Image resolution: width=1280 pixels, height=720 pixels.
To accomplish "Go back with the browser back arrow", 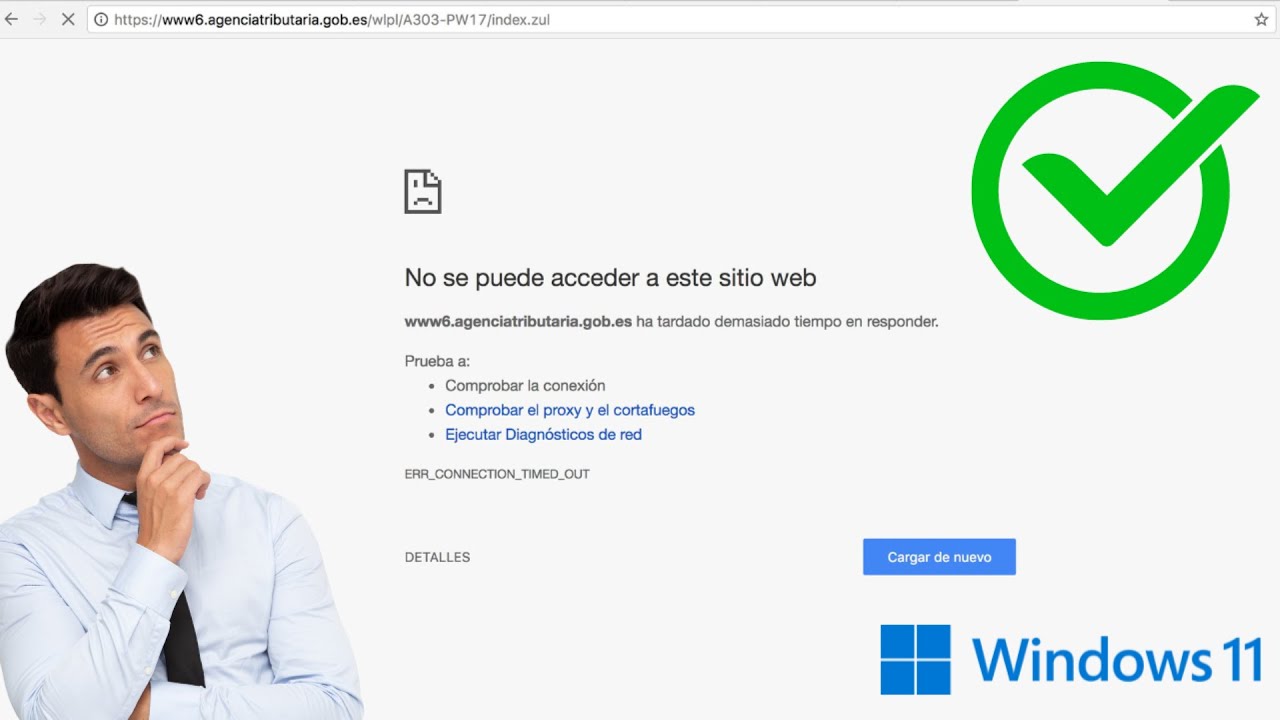I will coord(11,19).
